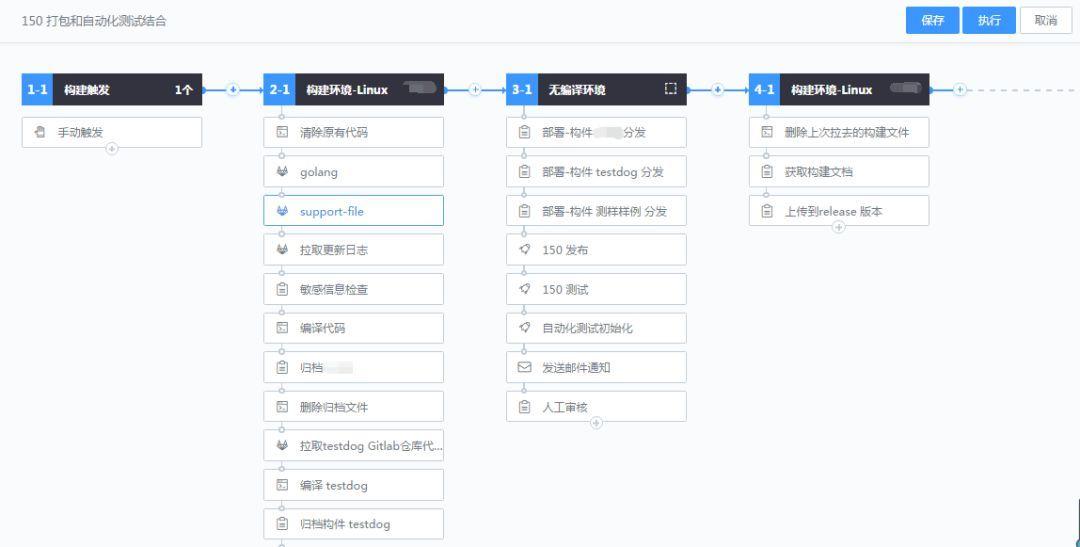
Task: Open the 敏感信息检查 task
Action: [353, 289]
